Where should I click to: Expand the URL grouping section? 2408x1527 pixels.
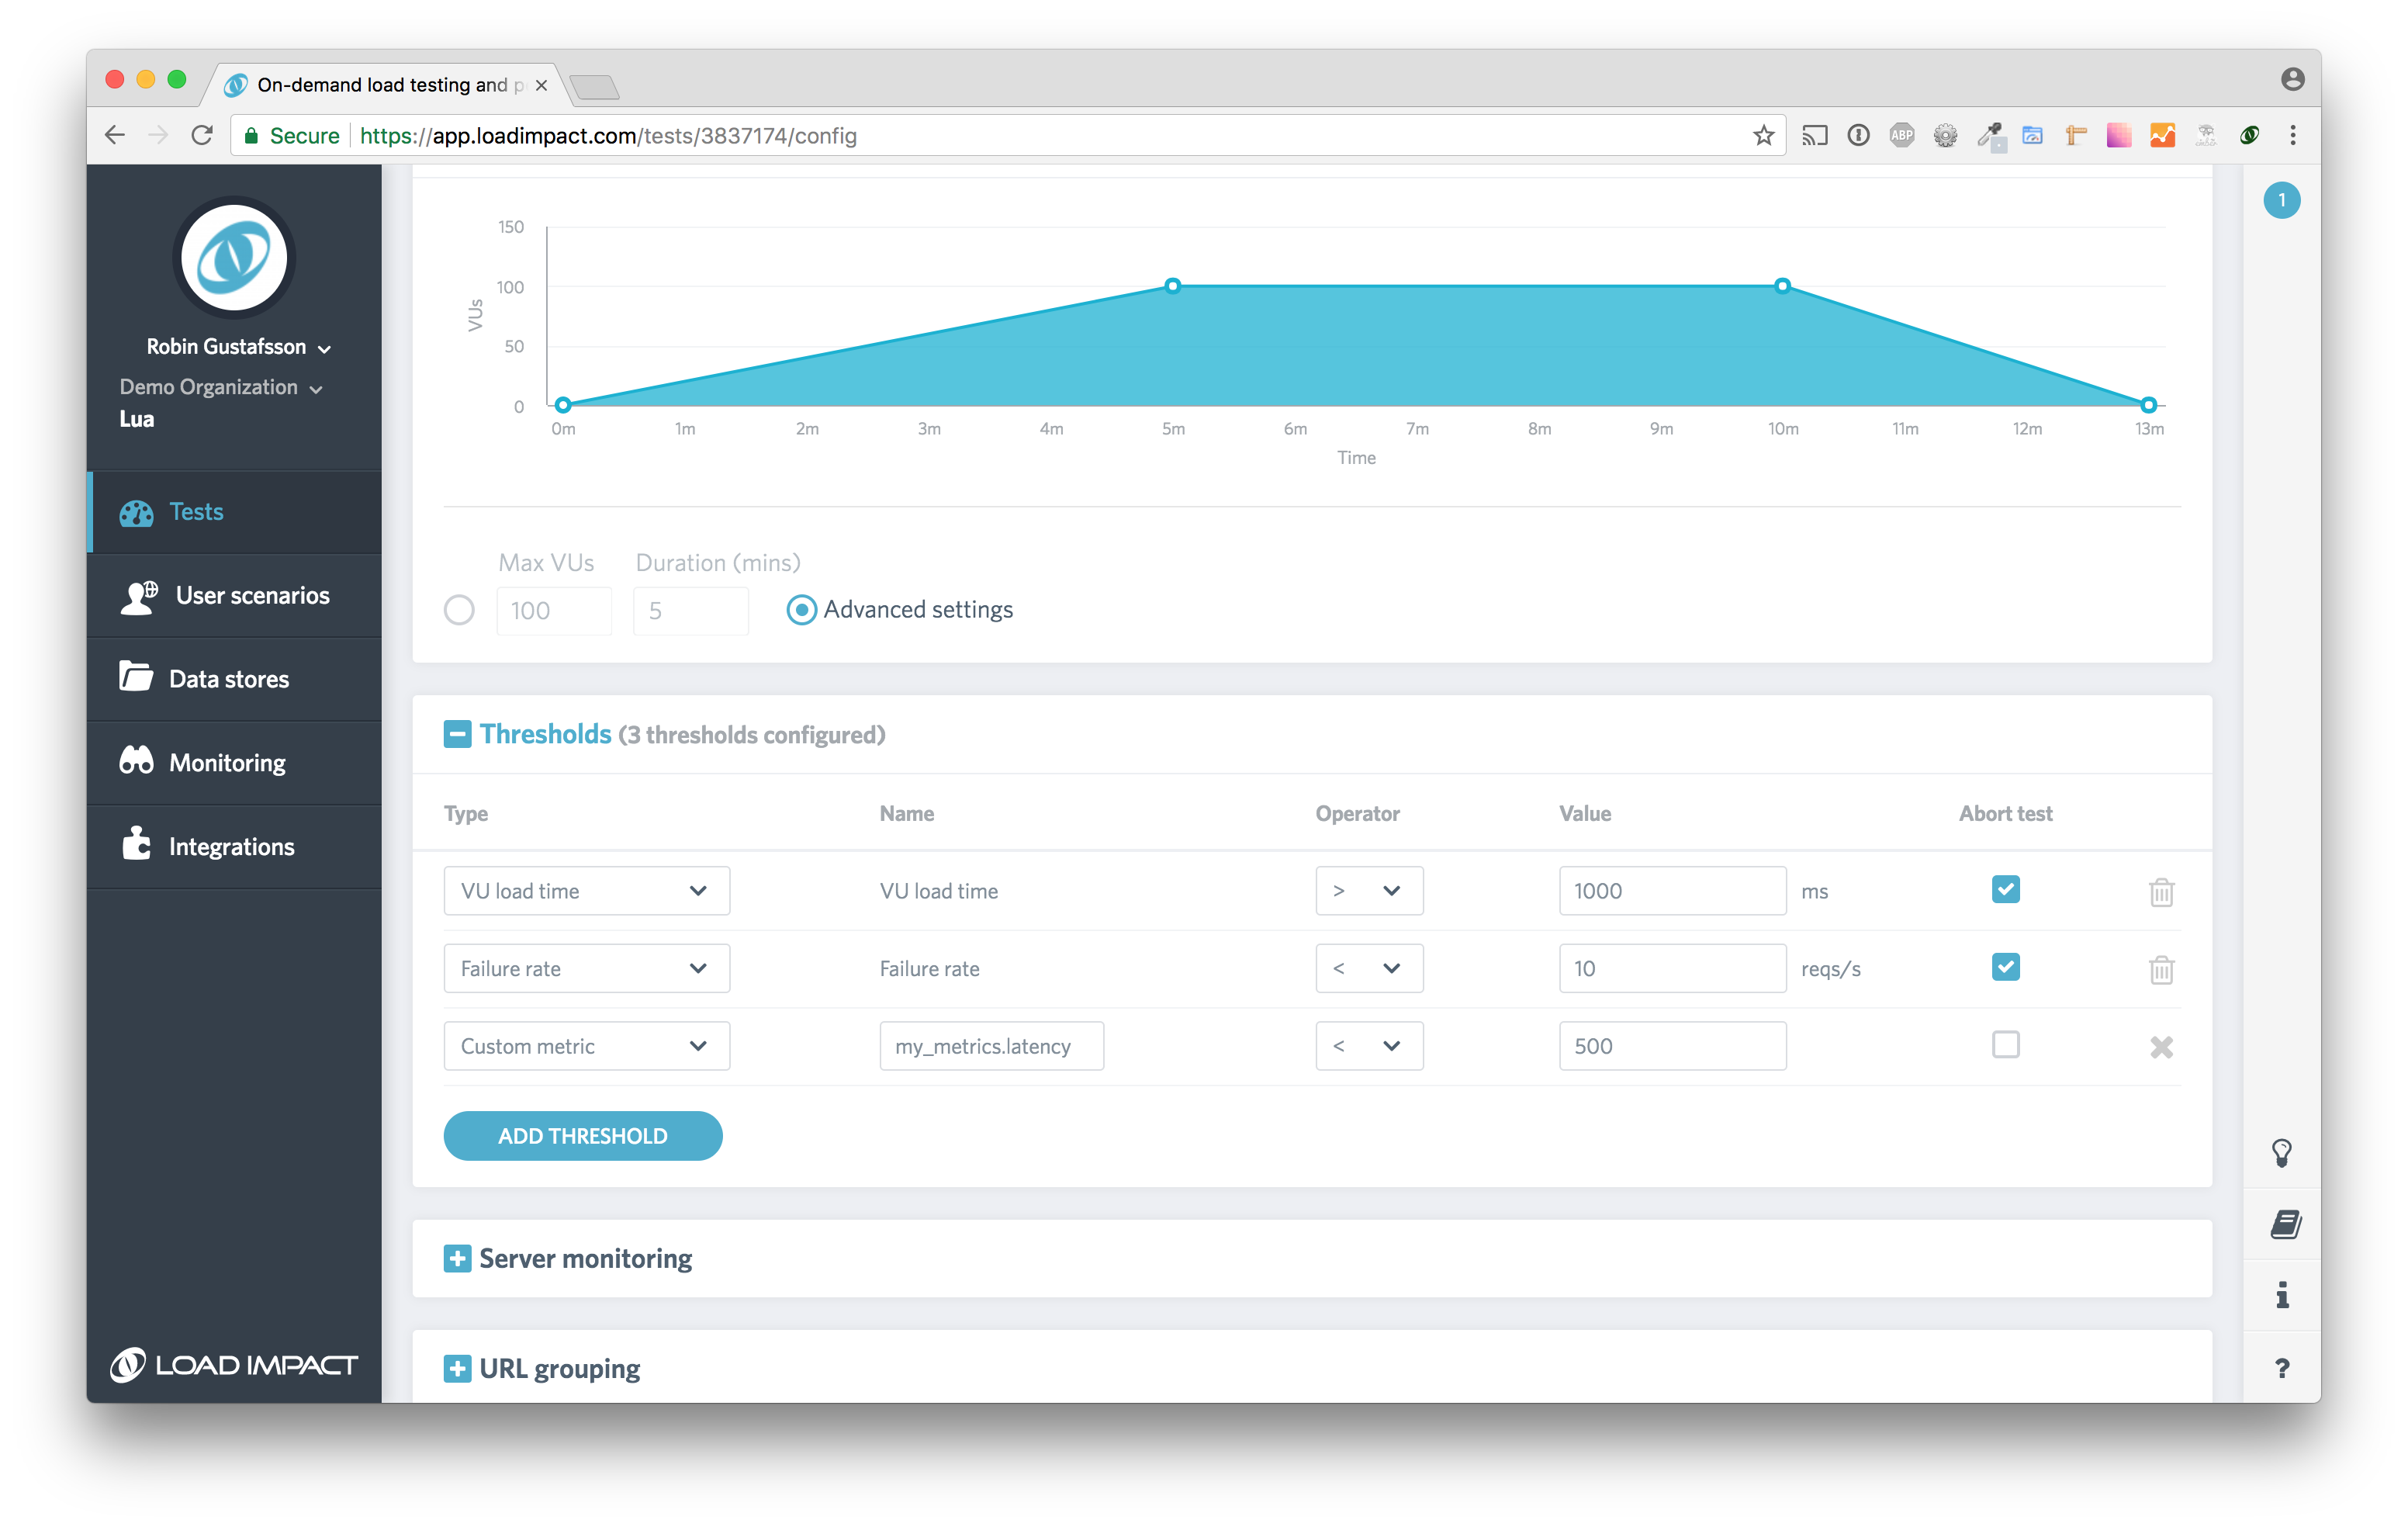click(459, 1368)
